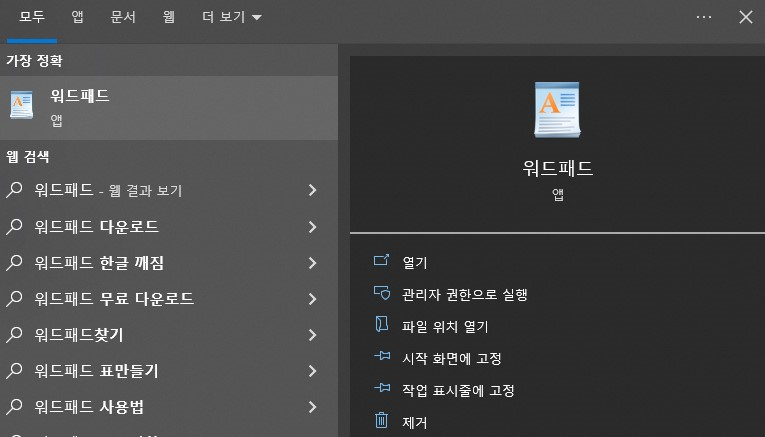The height and width of the screenshot is (437, 765).
Task: Select 워드패드 무료 다운로드 suggestion text
Action: click(114, 298)
